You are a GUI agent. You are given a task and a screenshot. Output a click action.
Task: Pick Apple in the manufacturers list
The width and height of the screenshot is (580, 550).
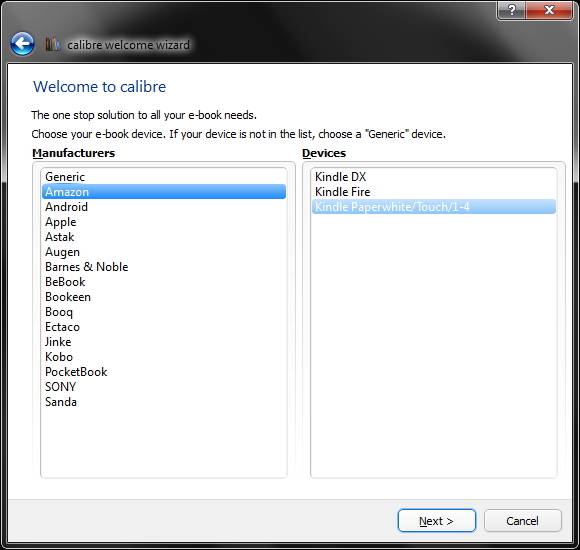pyautogui.click(x=164, y=222)
